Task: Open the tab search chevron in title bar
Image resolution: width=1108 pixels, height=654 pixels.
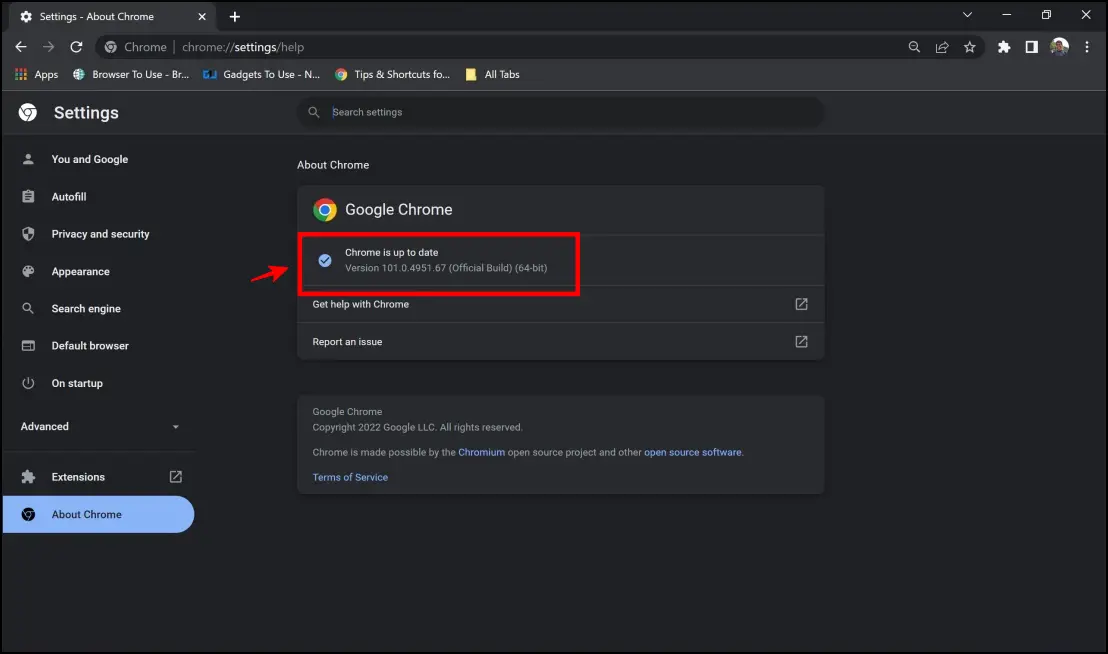Action: [967, 14]
